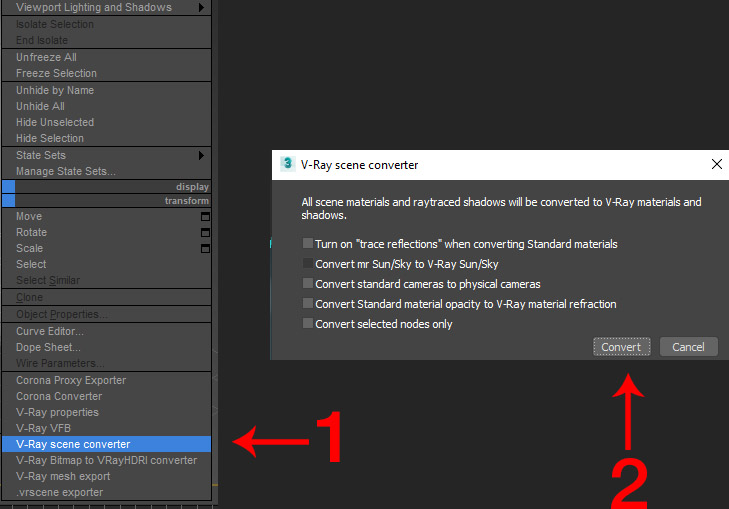729x509 pixels.
Task: Launch Corona Converter
Action: 106,396
